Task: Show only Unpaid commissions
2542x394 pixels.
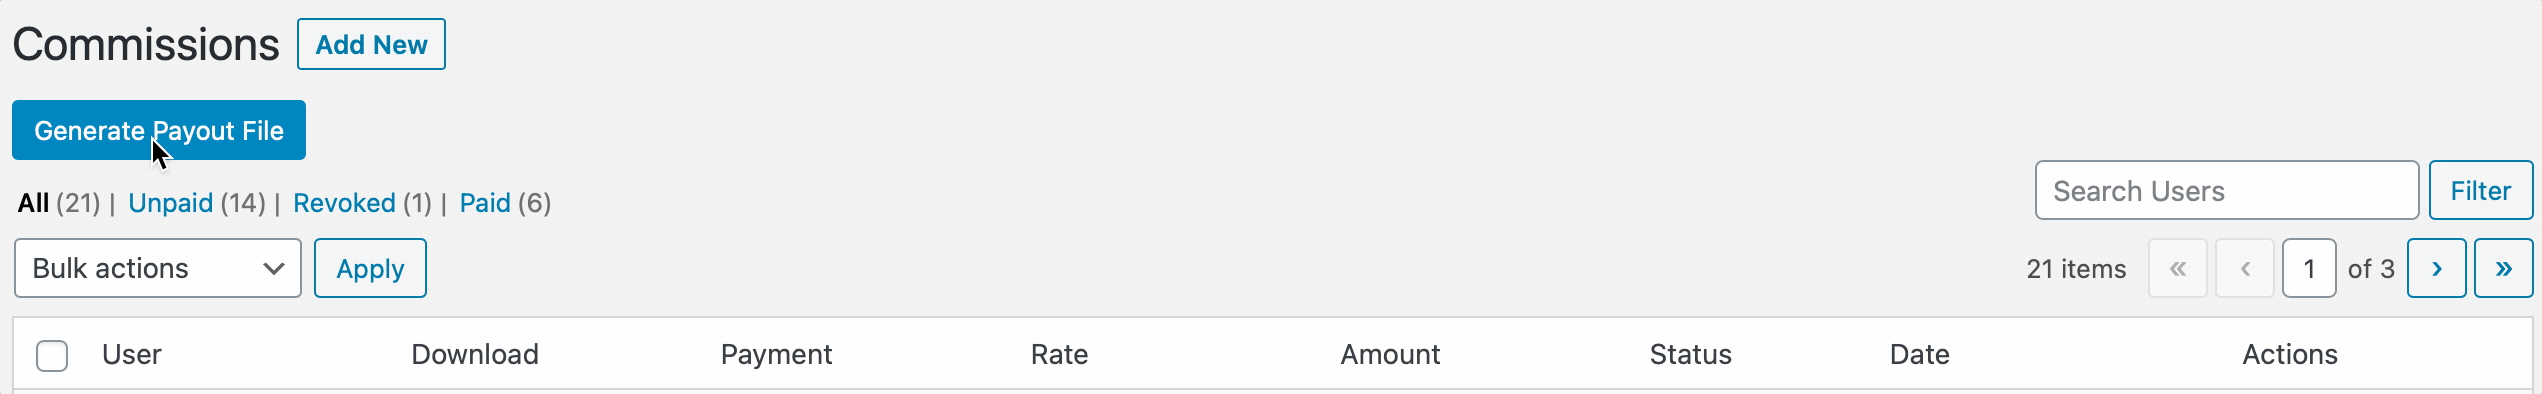Action: tap(170, 203)
